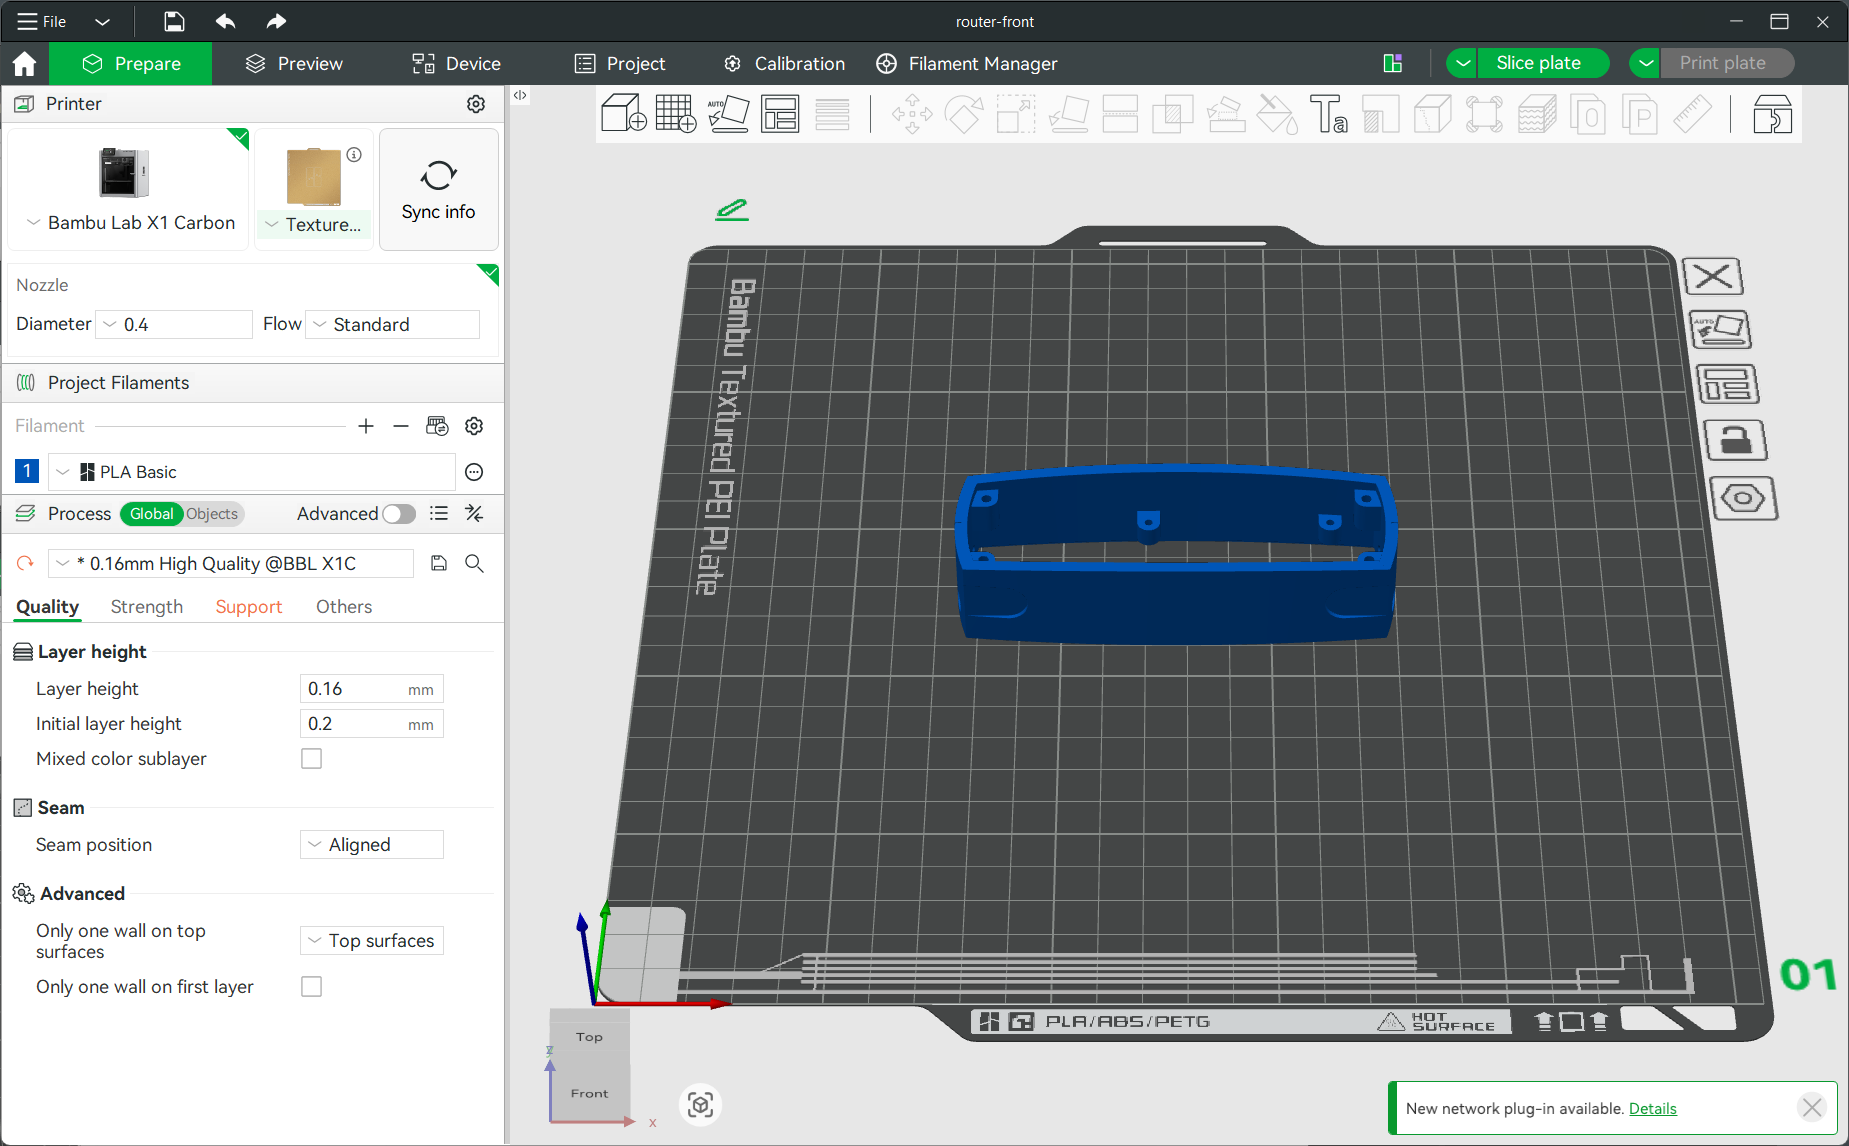Click the Auto orient toolbar icon
Screen dimensions: 1849x1146
point(728,114)
